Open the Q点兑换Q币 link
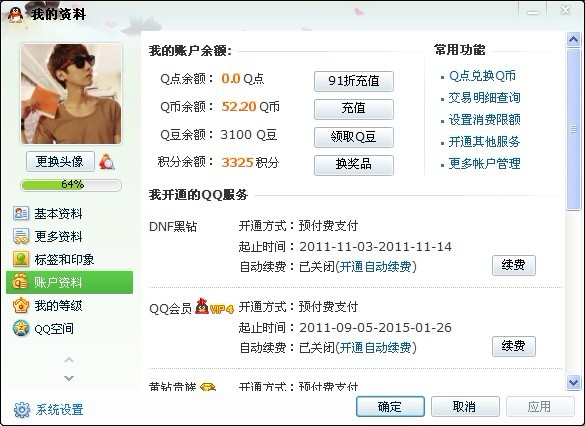Image resolution: width=585 pixels, height=426 pixels. point(482,76)
